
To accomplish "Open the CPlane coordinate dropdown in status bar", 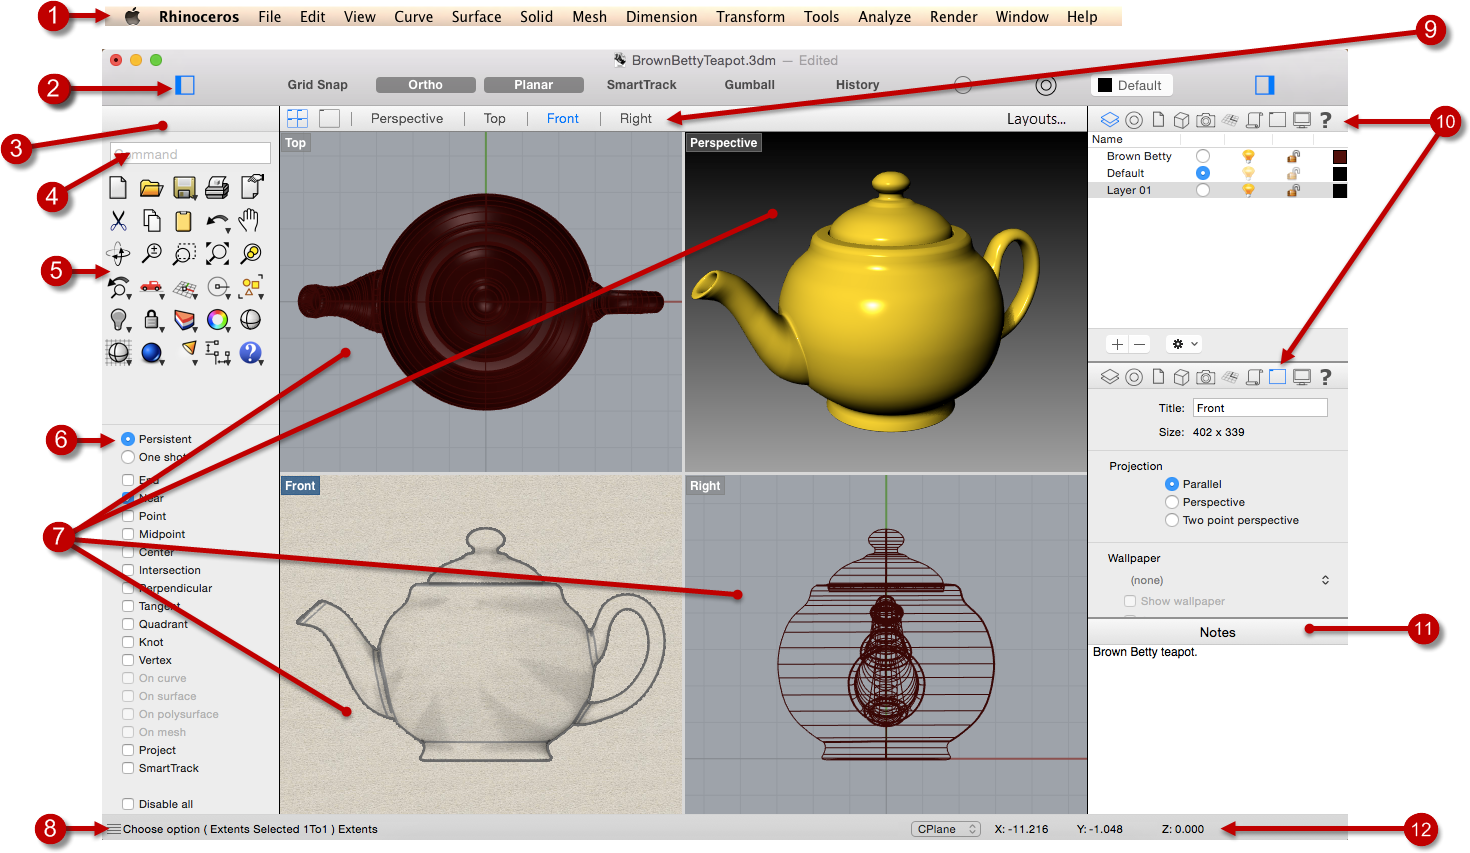I will 945,828.
